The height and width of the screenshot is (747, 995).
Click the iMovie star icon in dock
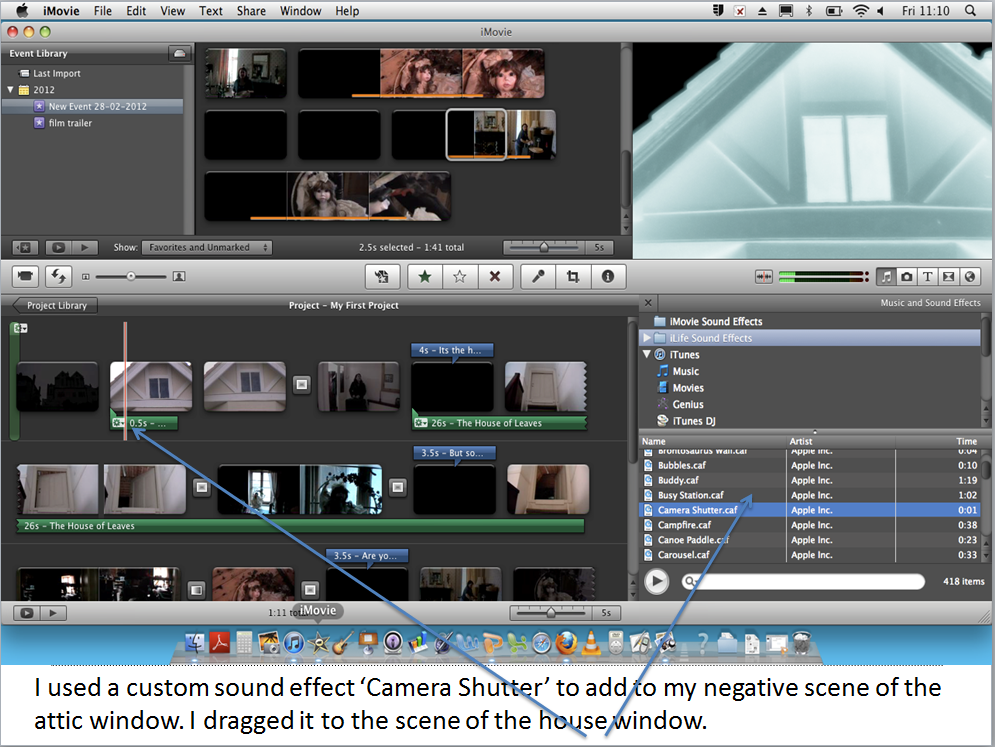coord(318,644)
